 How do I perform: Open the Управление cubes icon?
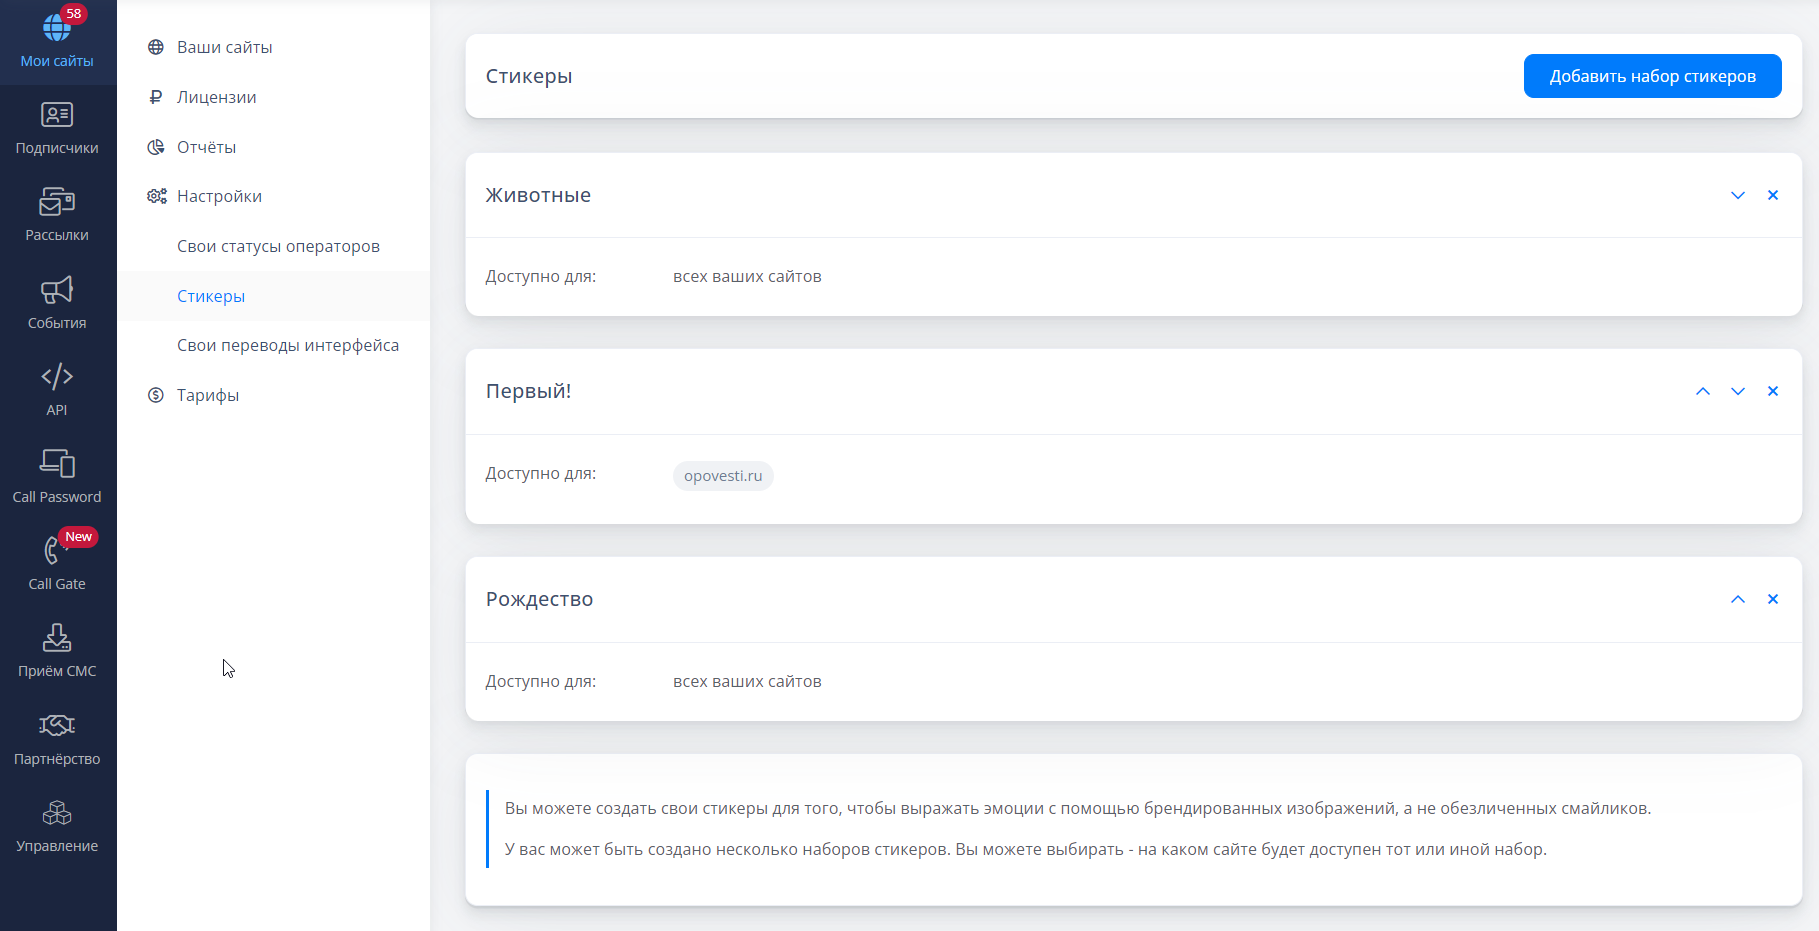pos(57,813)
